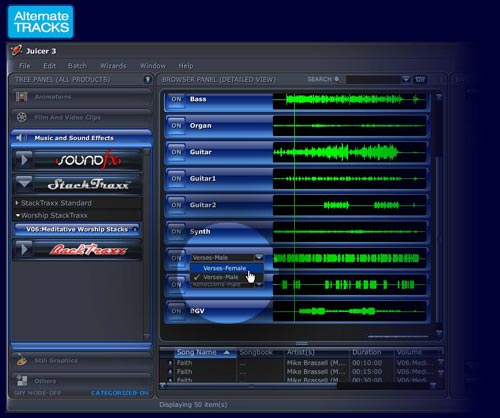This screenshot has width=500, height=418.
Task: Collapse Worship StackTraxx tree node
Action: (18, 215)
